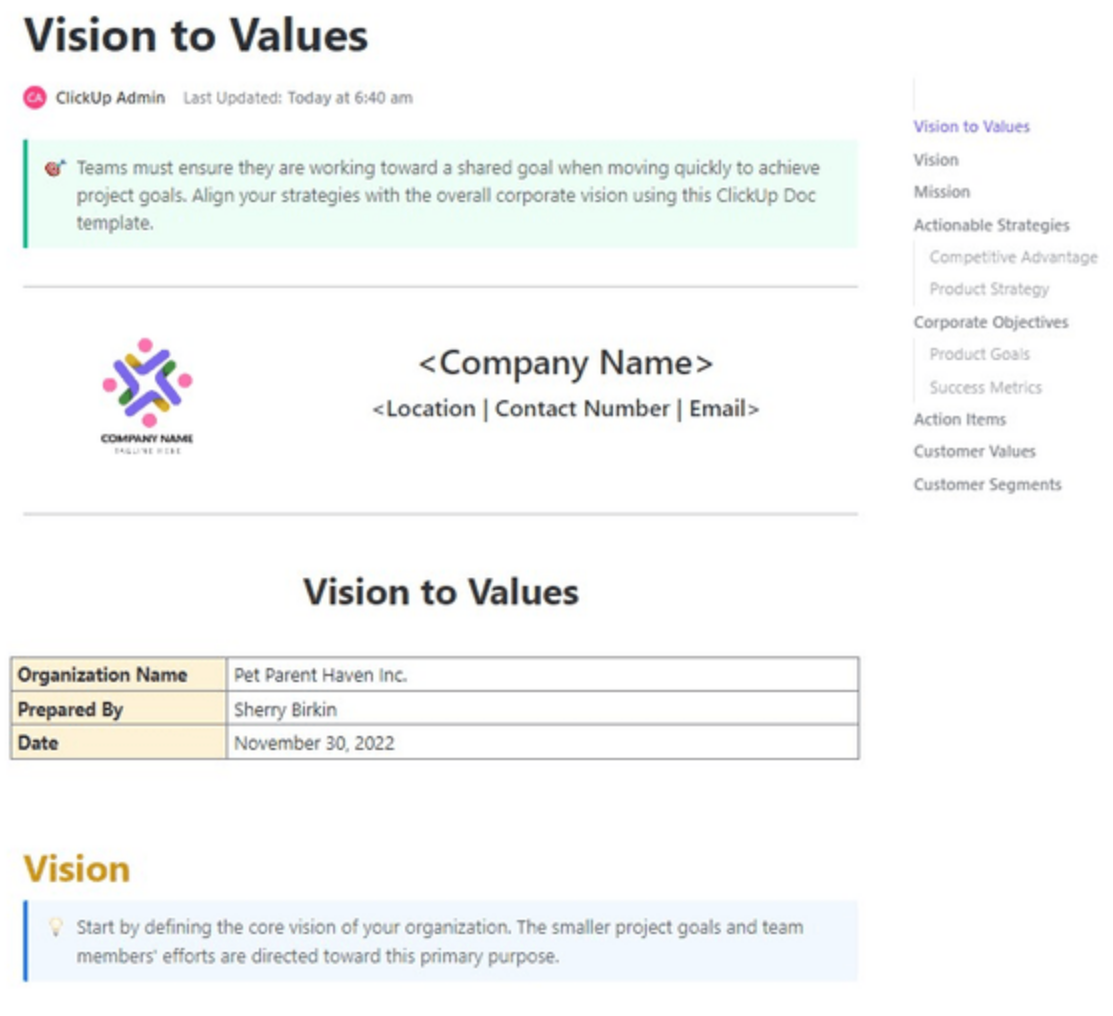This screenshot has width=1113, height=1016.
Task: Click the target emoji in green banner
Action: [55, 168]
